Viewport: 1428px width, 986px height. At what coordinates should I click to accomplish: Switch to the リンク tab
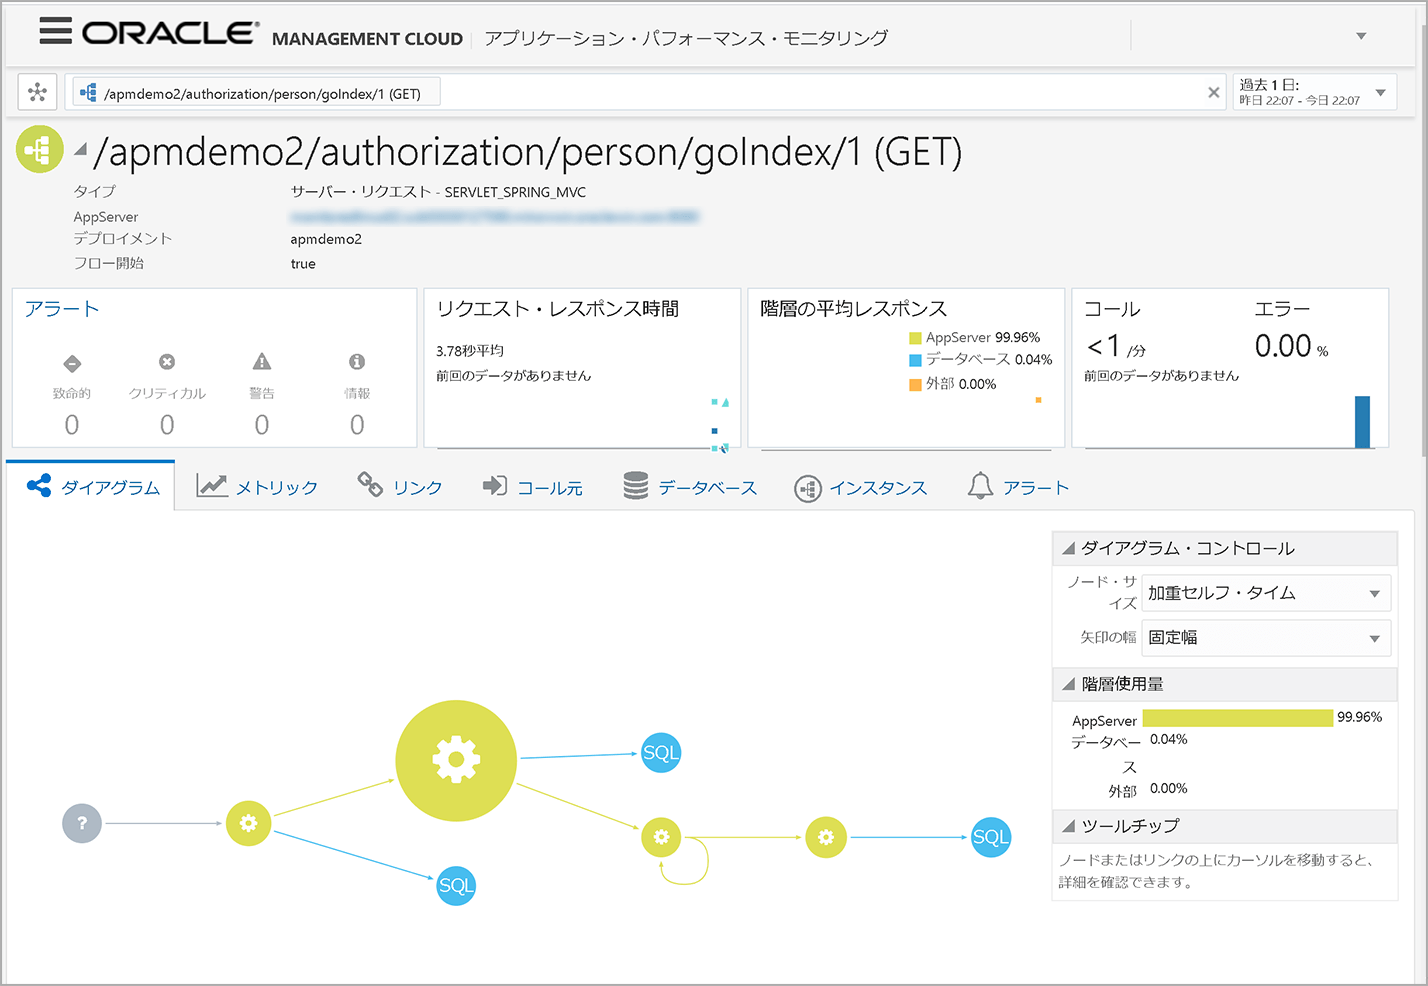tap(400, 487)
